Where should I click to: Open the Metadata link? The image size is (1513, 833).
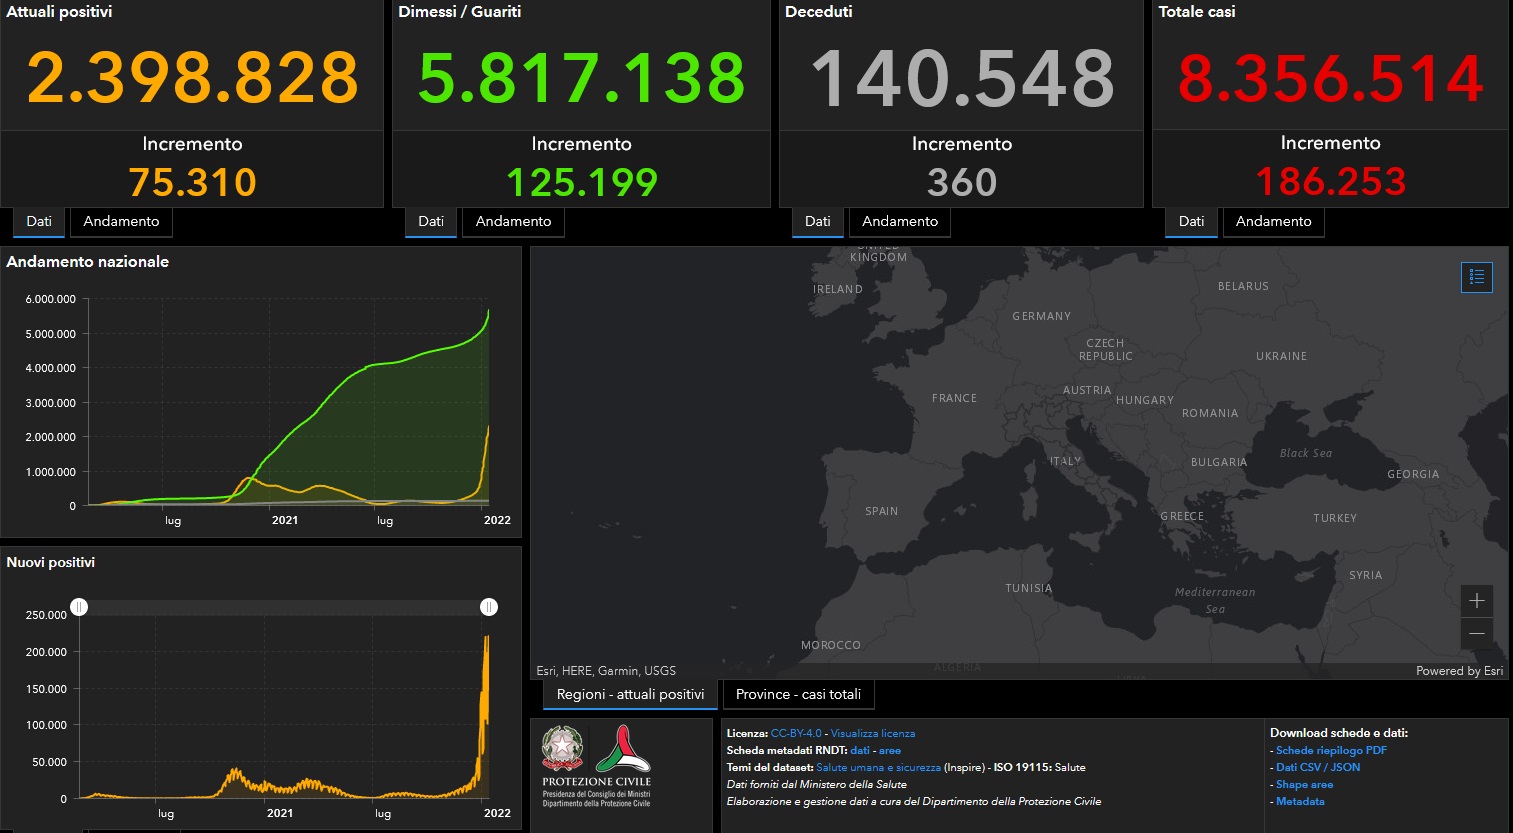pyautogui.click(x=1300, y=801)
